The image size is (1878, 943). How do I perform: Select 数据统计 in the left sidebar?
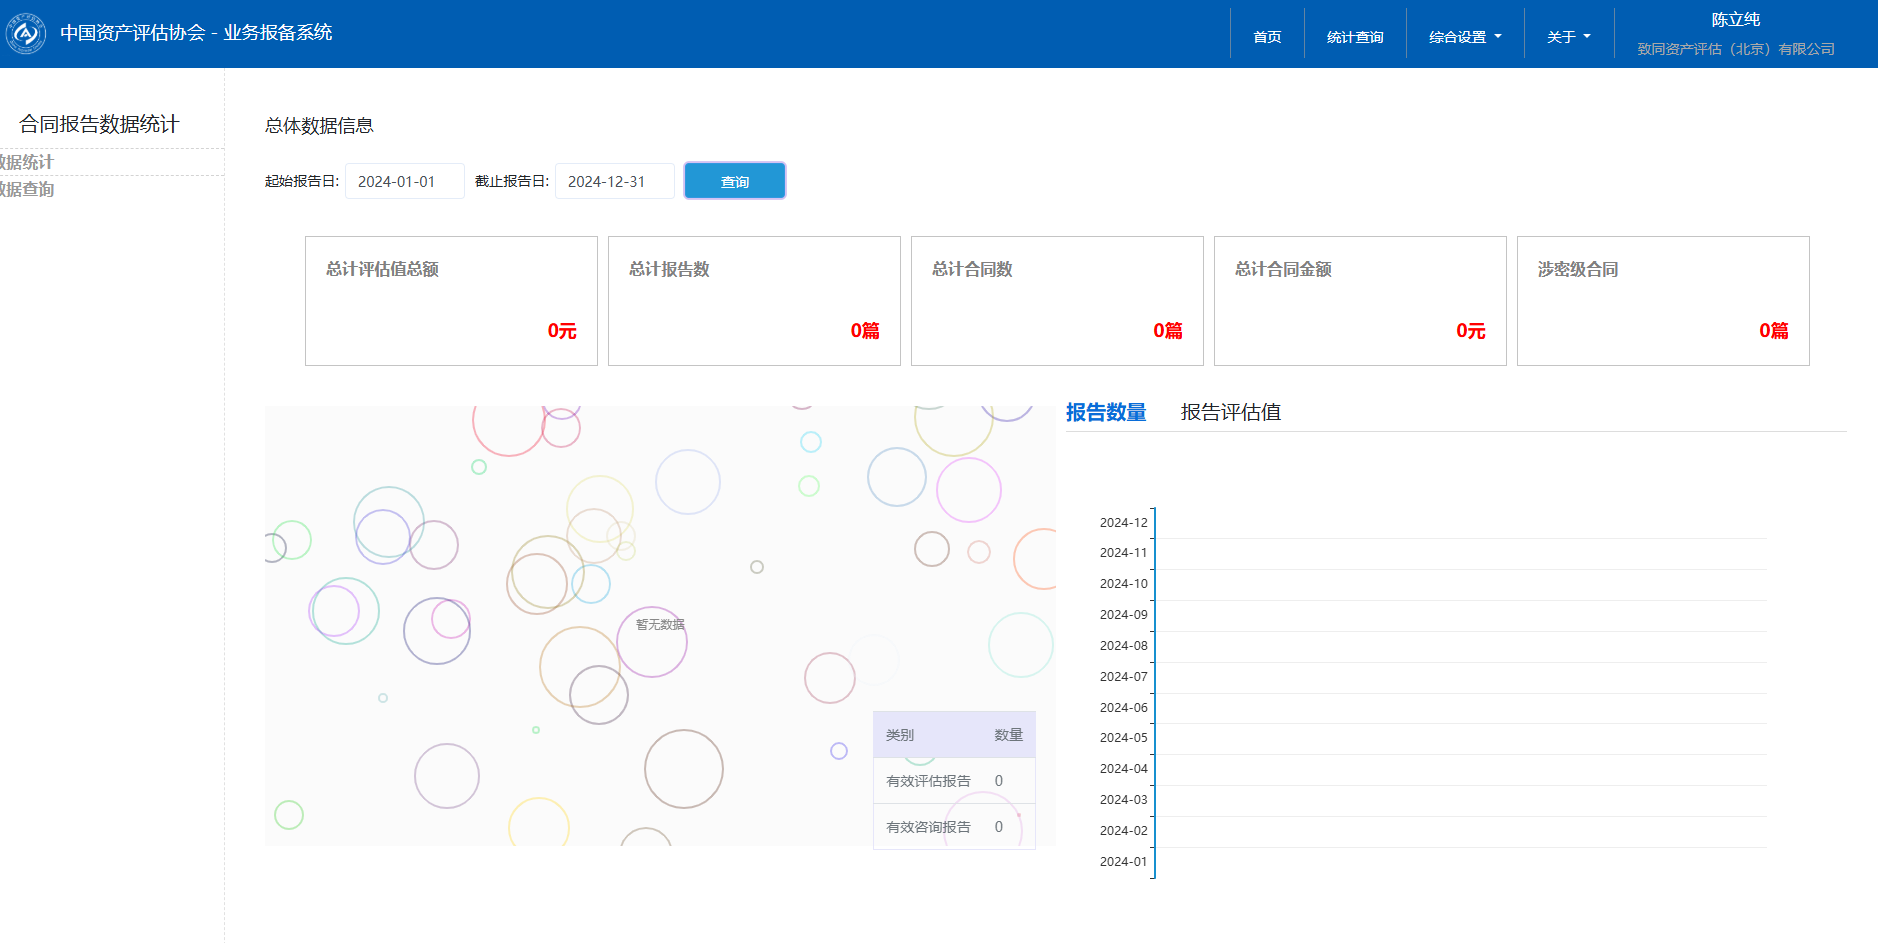click(28, 162)
